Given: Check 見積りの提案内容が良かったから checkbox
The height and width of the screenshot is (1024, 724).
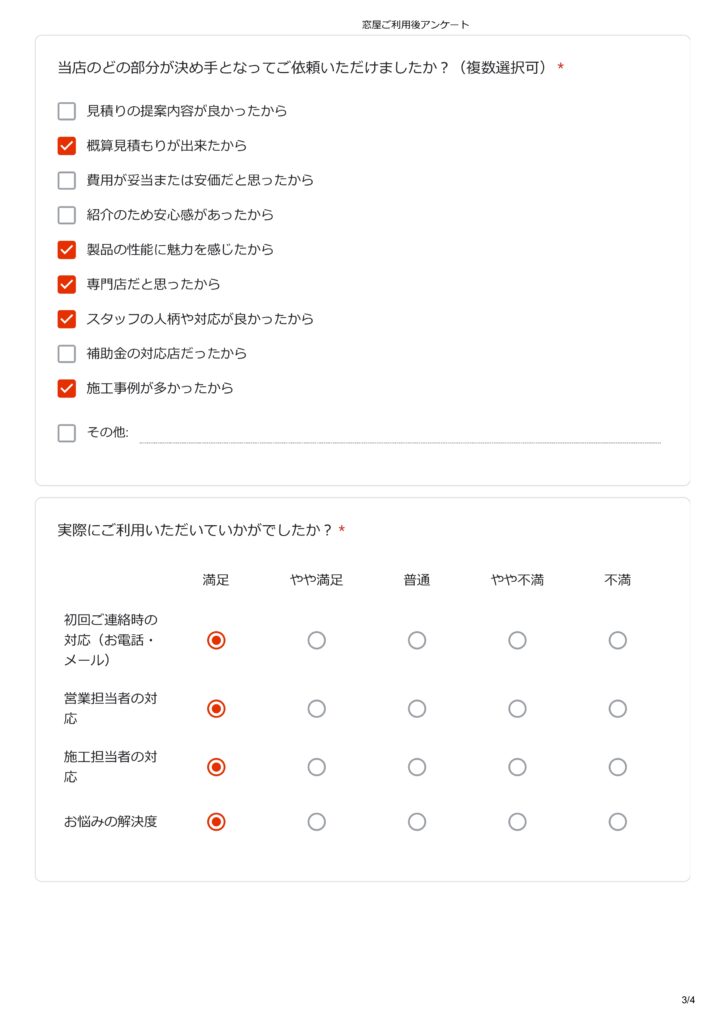Looking at the screenshot, I should [x=67, y=111].
